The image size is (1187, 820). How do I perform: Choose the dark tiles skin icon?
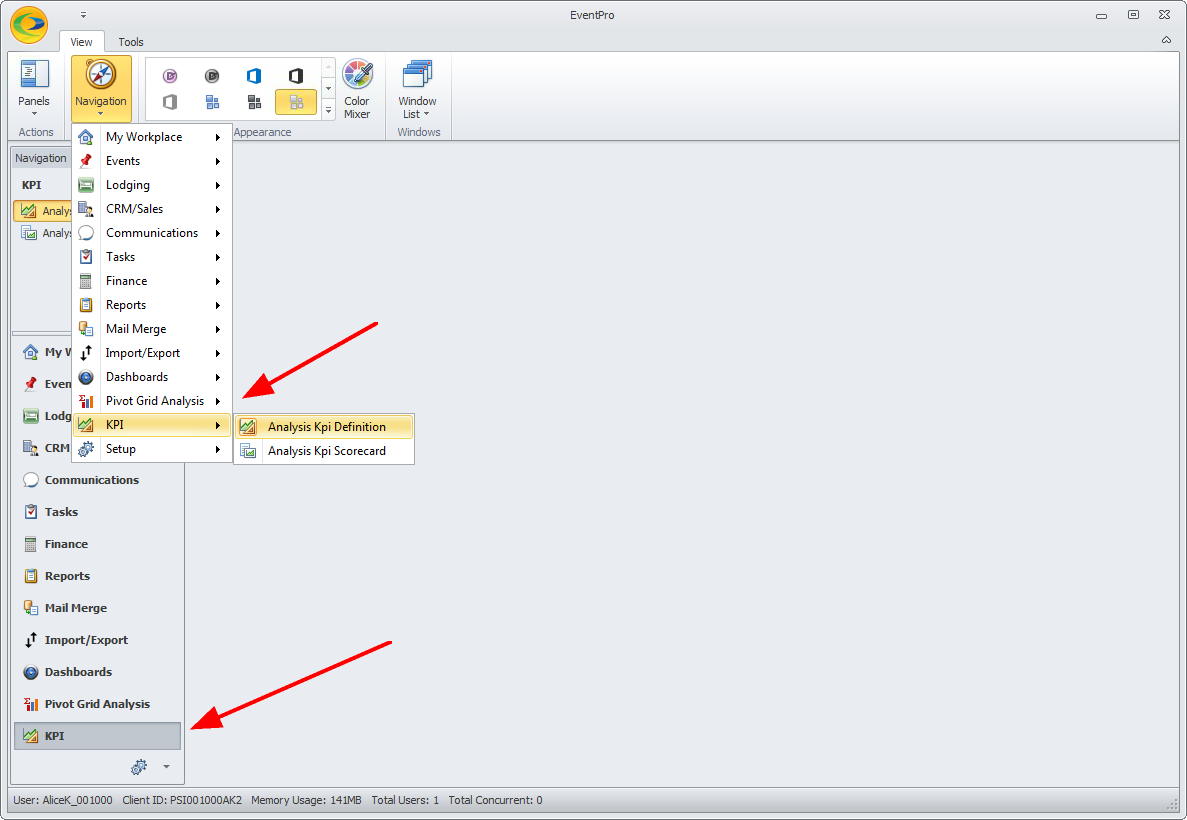coord(254,101)
